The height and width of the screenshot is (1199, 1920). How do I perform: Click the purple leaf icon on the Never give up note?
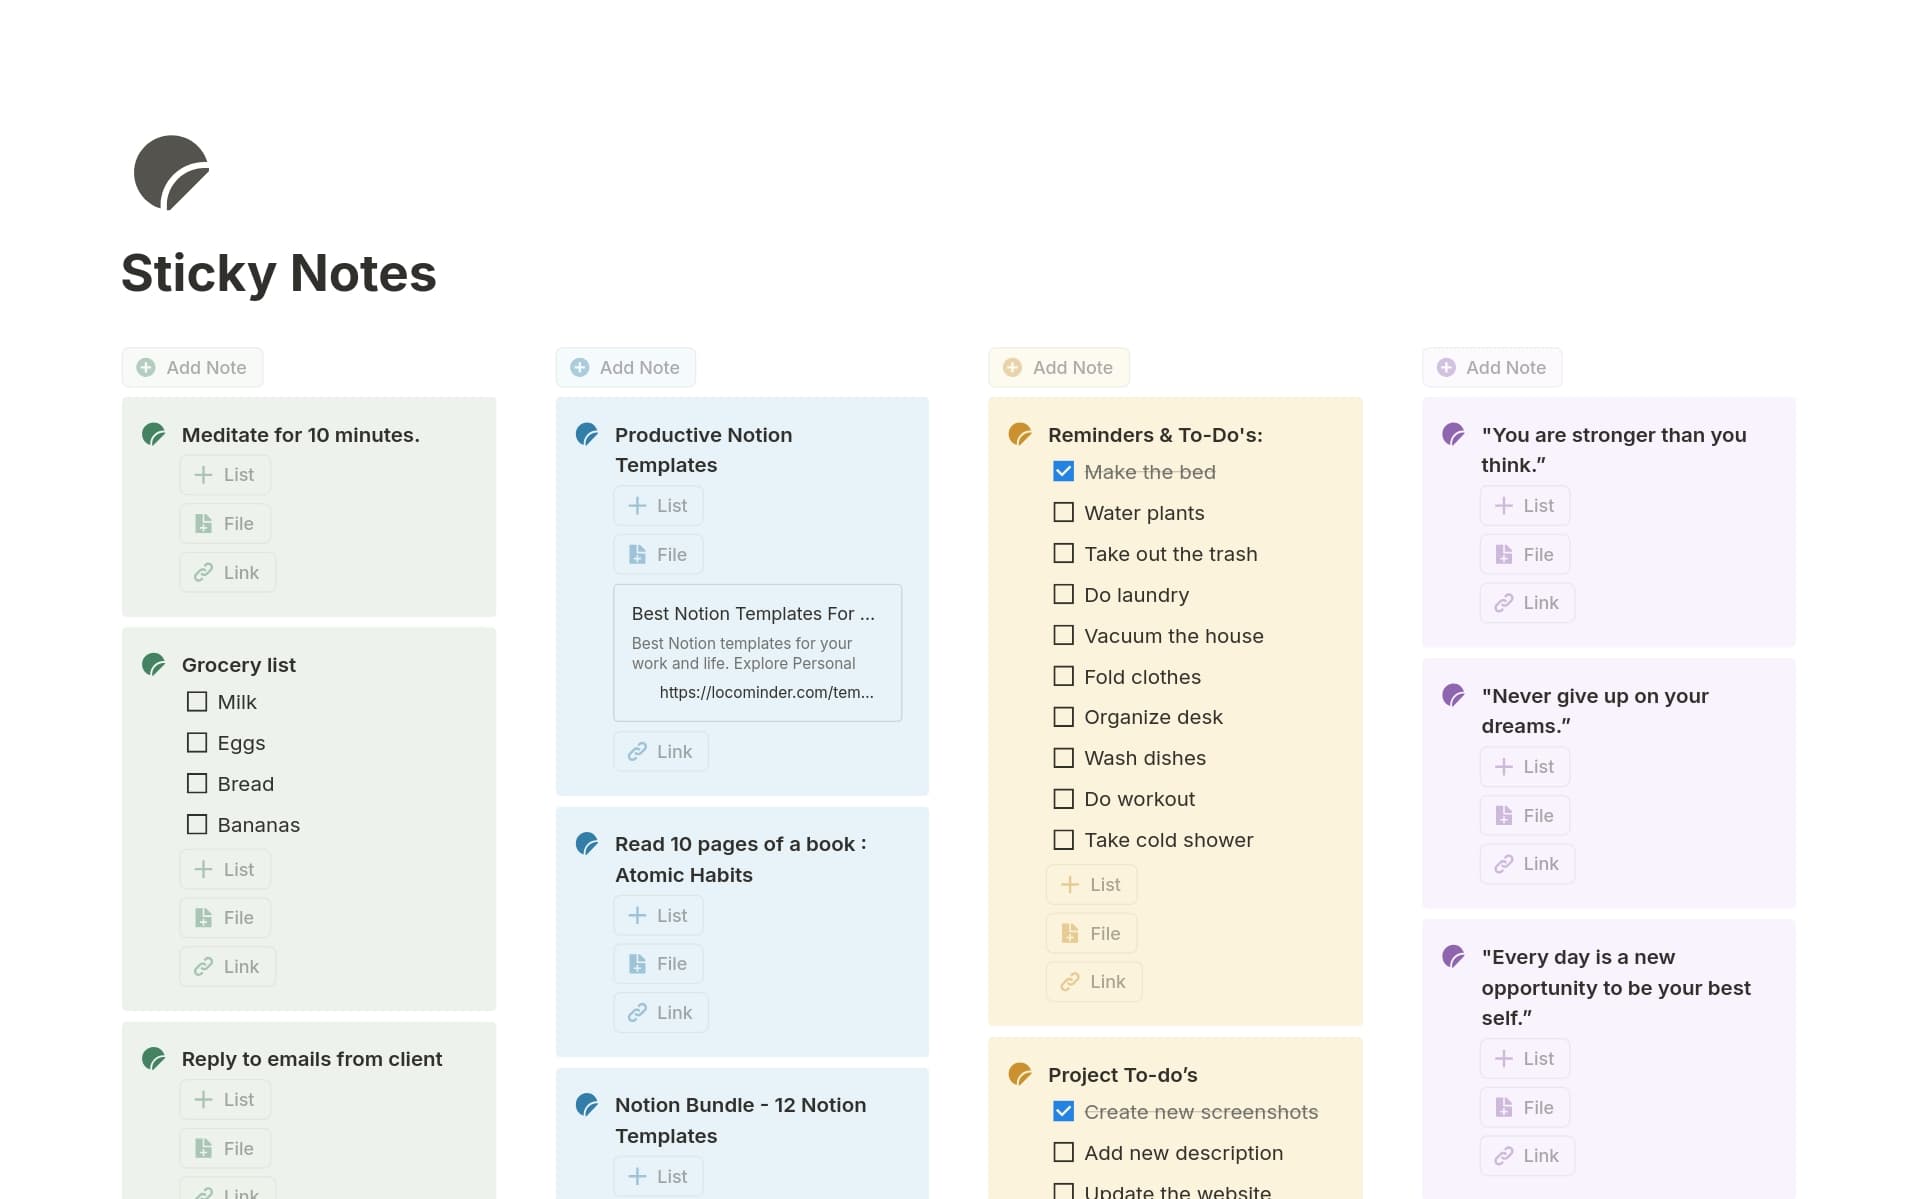click(x=1452, y=695)
